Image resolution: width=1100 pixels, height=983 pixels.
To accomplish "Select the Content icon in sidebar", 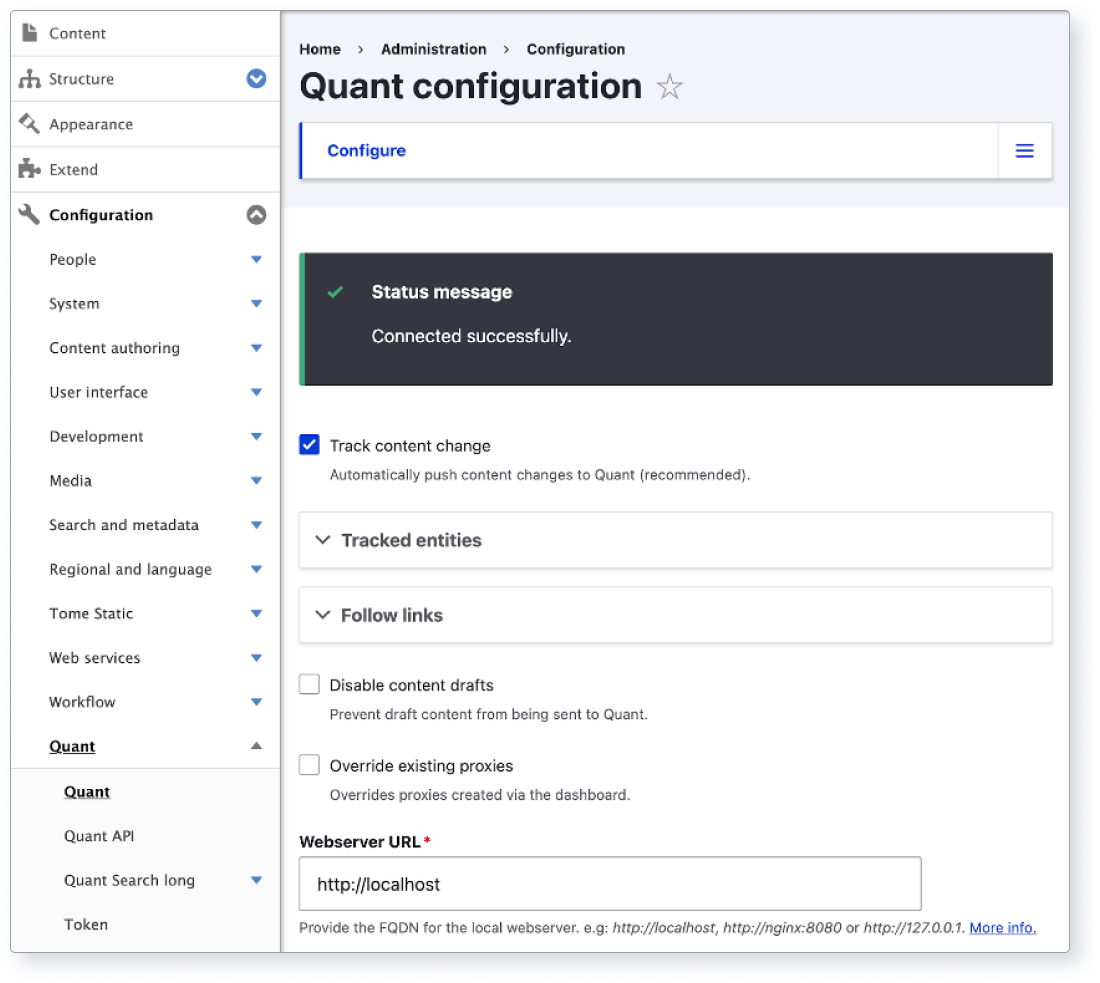I will [x=28, y=32].
